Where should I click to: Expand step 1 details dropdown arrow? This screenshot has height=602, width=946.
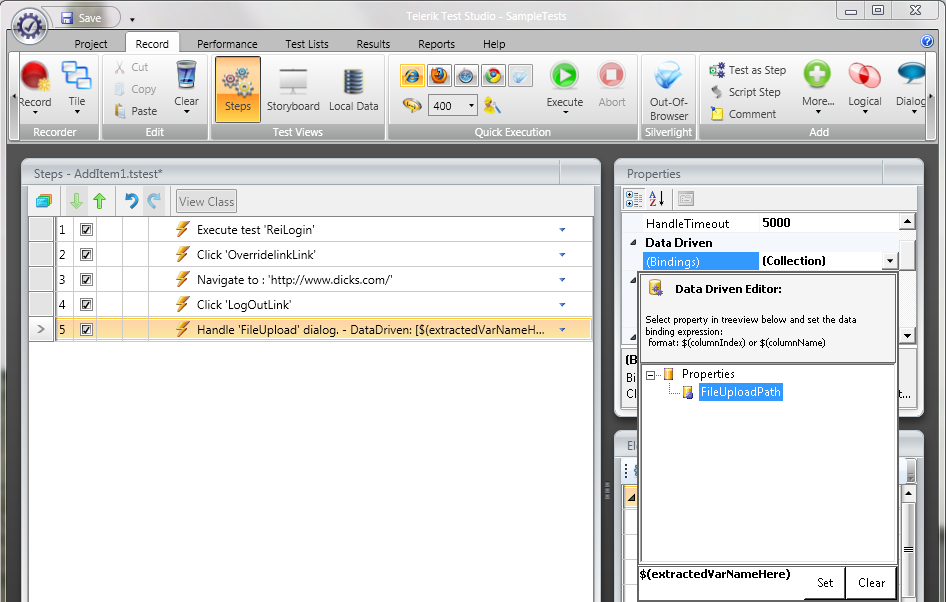point(562,230)
